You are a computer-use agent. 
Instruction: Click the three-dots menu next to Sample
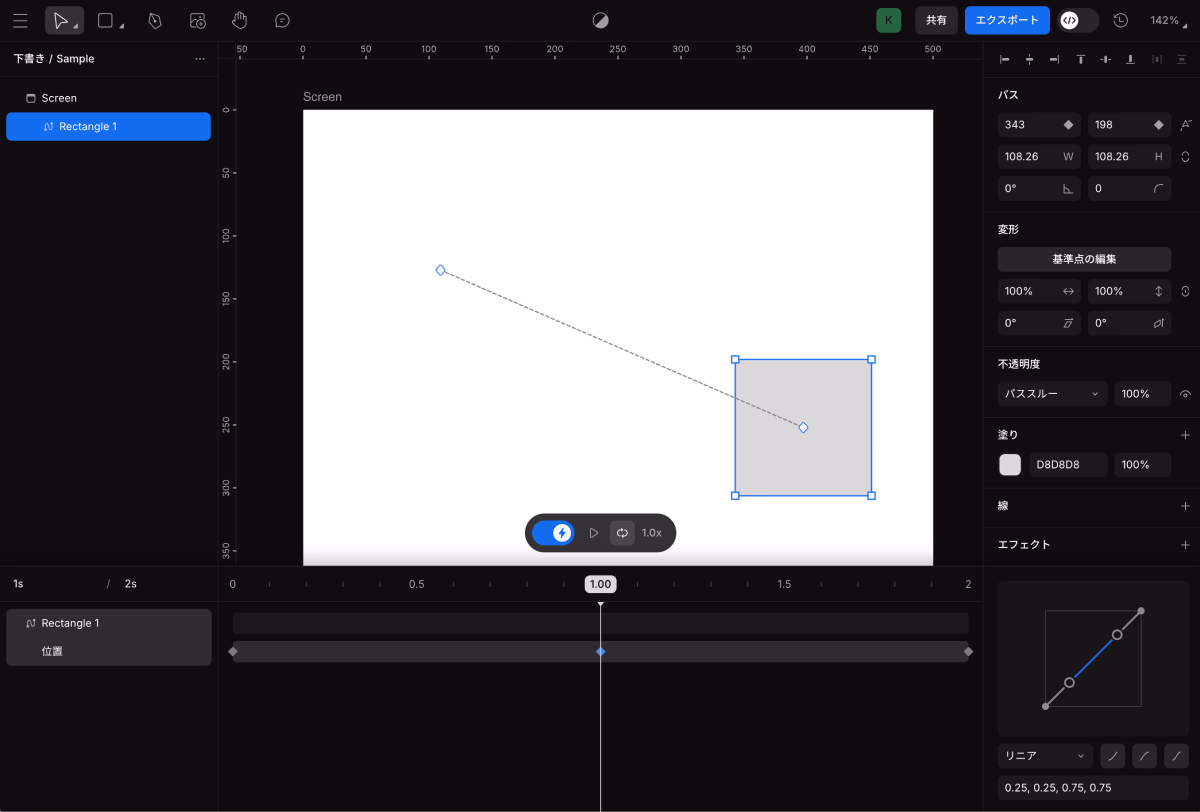pyautogui.click(x=200, y=59)
